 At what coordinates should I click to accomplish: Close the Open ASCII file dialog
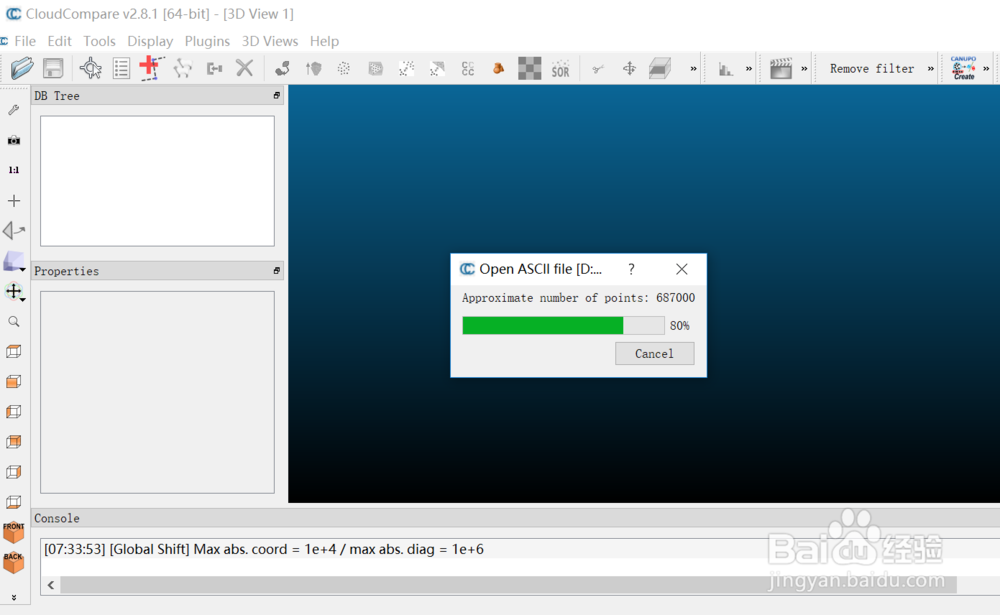pos(682,269)
